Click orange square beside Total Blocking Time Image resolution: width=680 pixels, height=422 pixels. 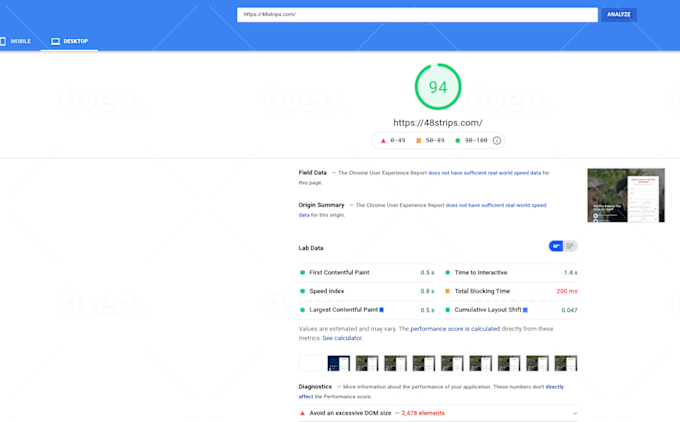point(448,291)
